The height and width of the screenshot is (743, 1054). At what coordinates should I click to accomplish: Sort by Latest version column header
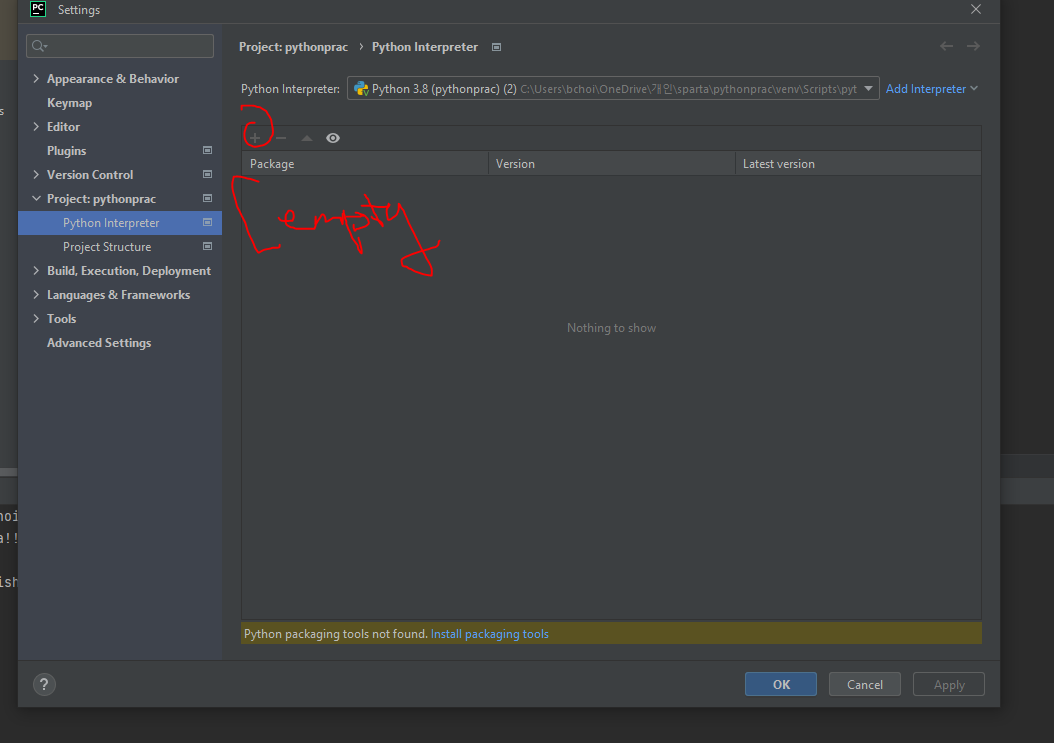click(x=858, y=164)
